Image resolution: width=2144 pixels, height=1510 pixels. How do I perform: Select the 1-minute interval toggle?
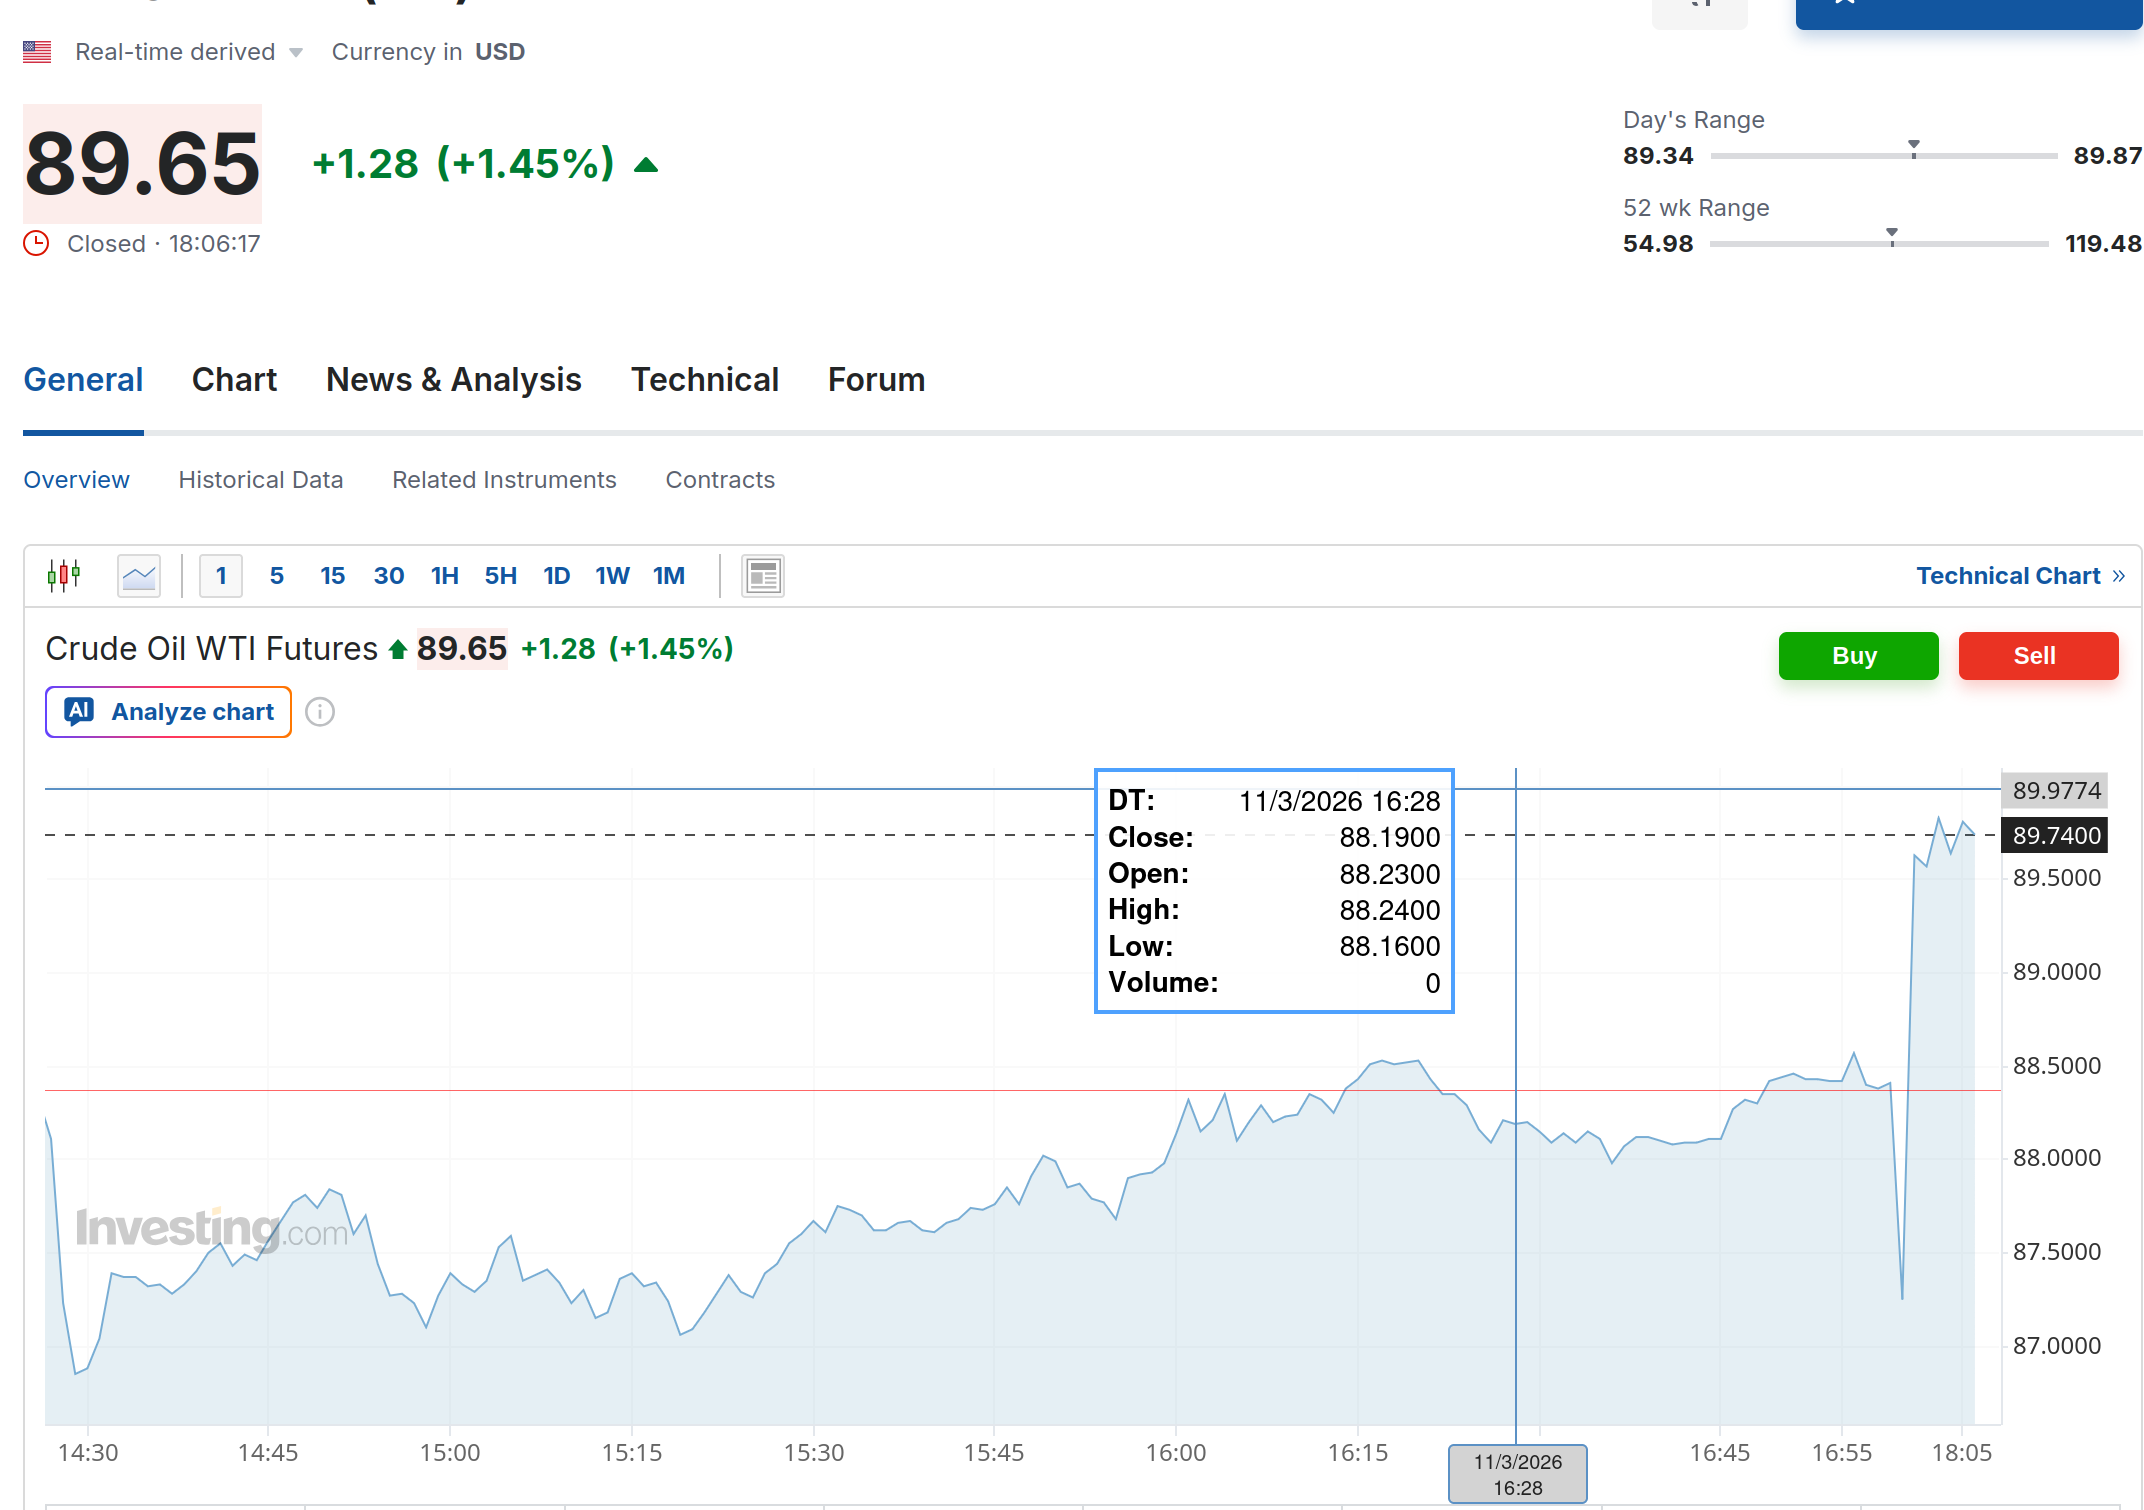pos(221,576)
